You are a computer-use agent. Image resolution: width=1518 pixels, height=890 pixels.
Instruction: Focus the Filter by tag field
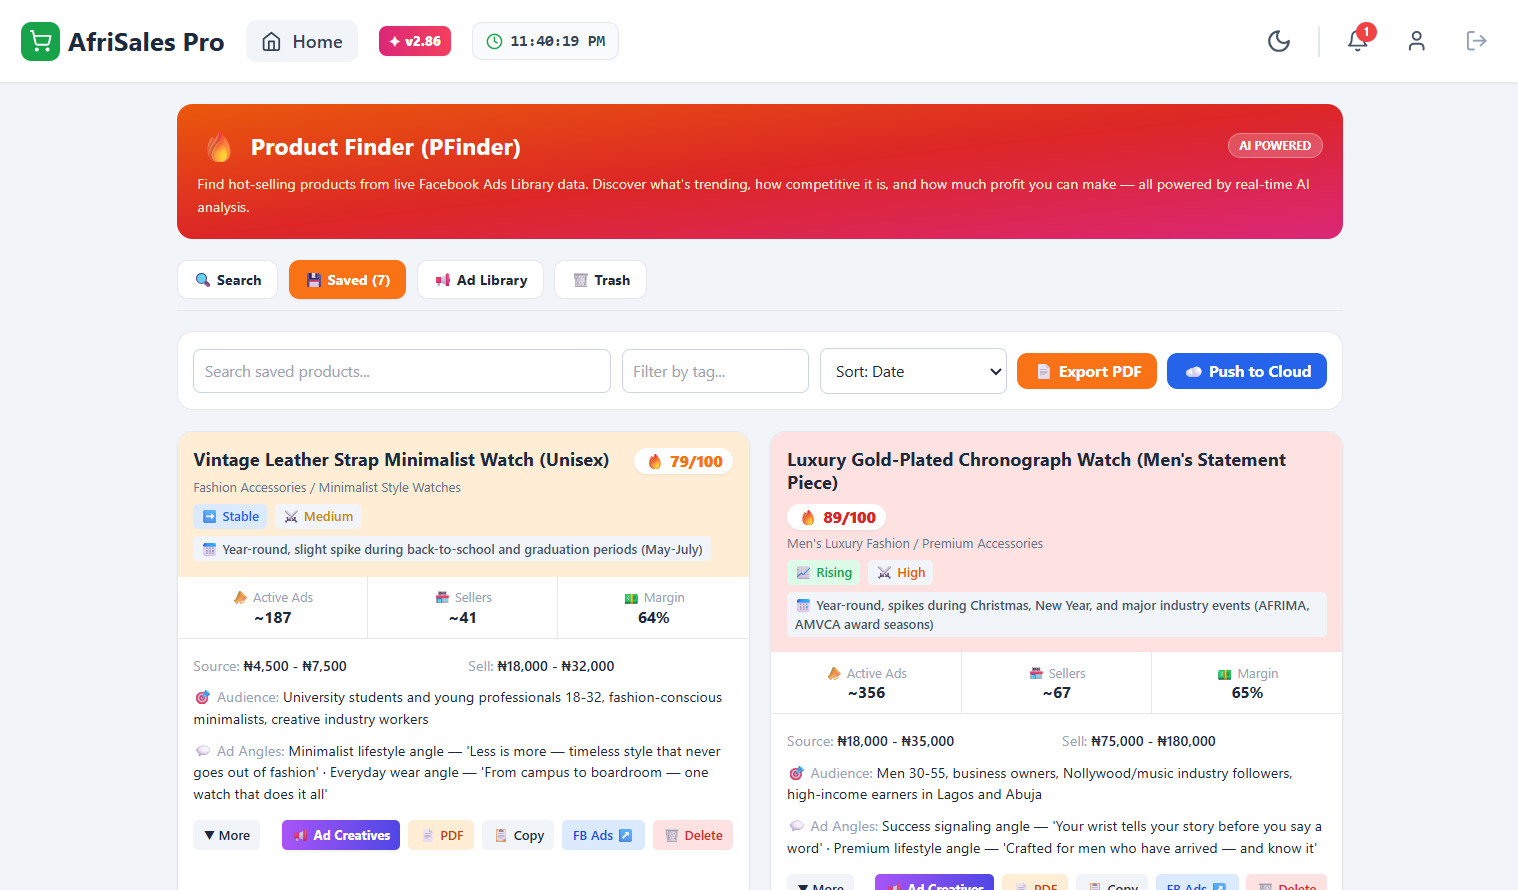coord(715,371)
